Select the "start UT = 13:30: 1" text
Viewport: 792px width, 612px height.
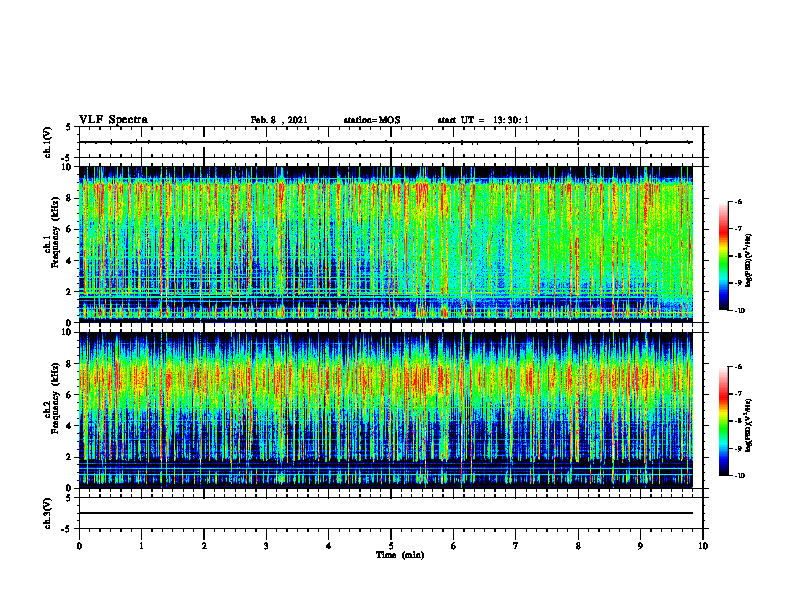(x=483, y=120)
